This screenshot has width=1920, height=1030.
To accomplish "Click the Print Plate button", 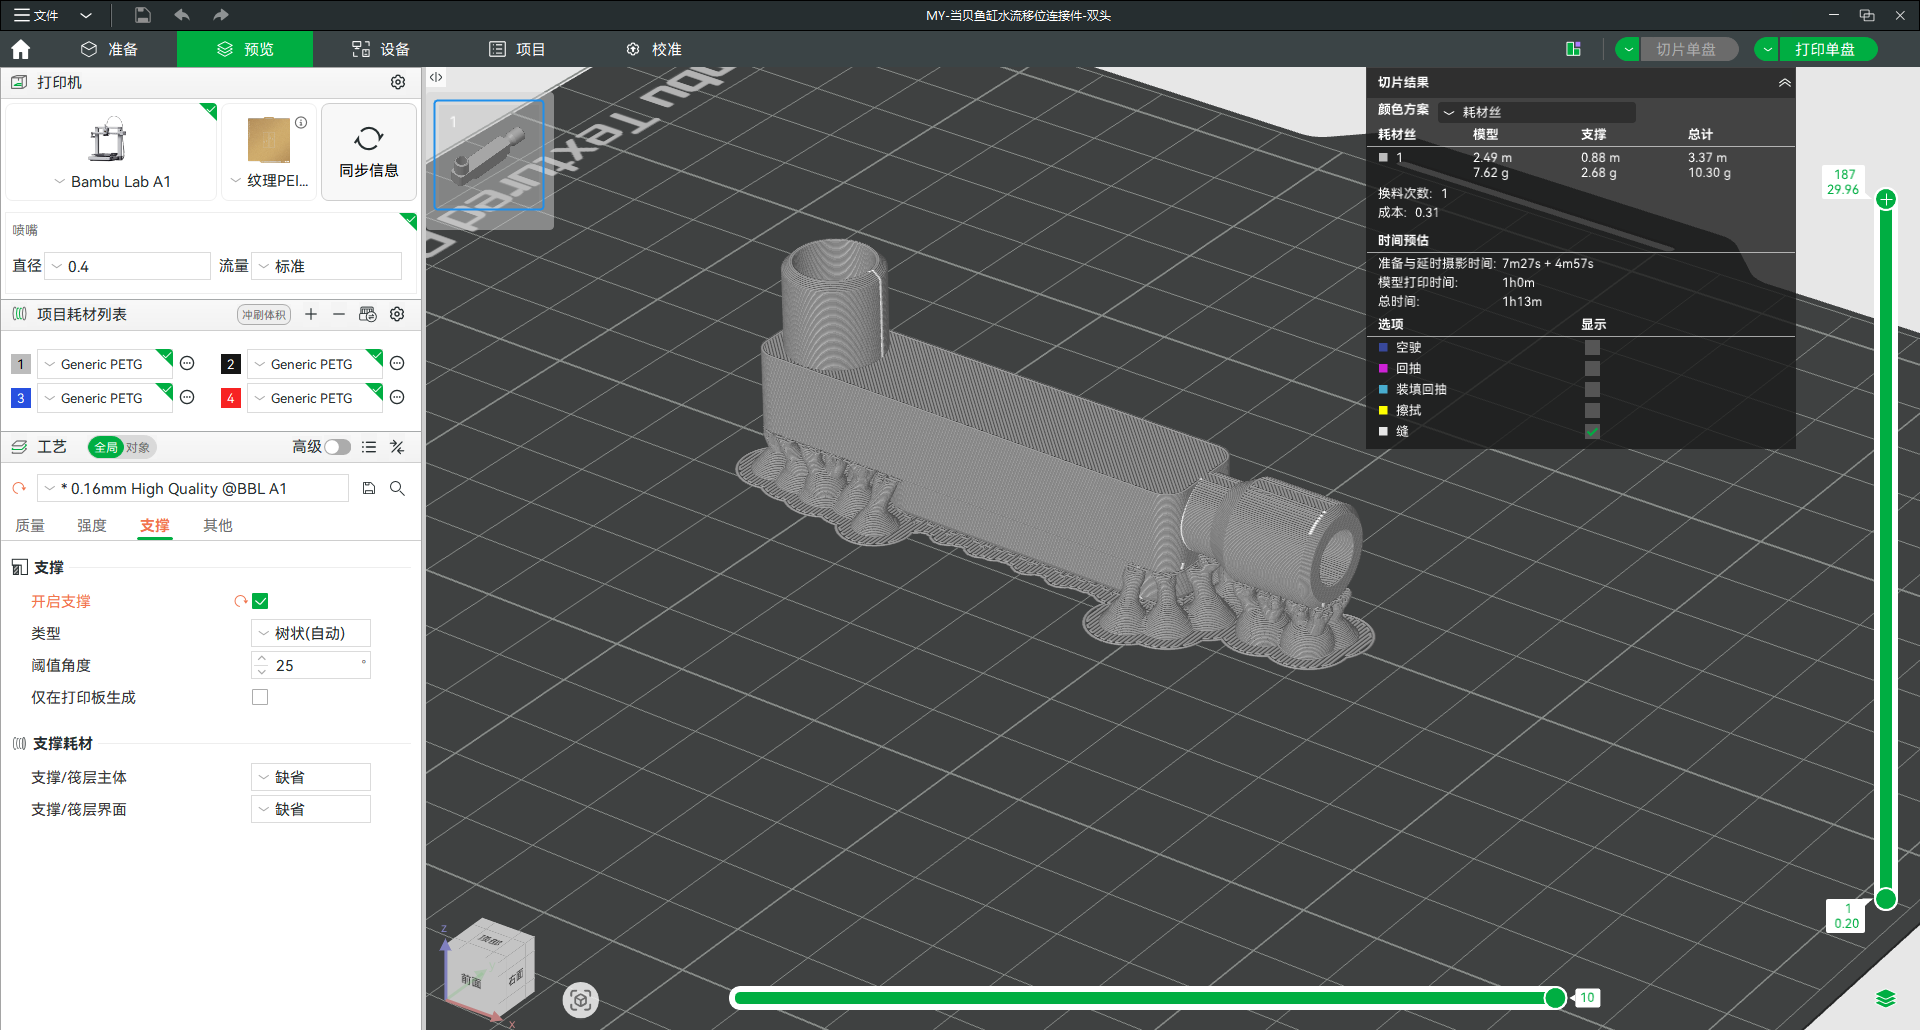I will (x=1826, y=49).
